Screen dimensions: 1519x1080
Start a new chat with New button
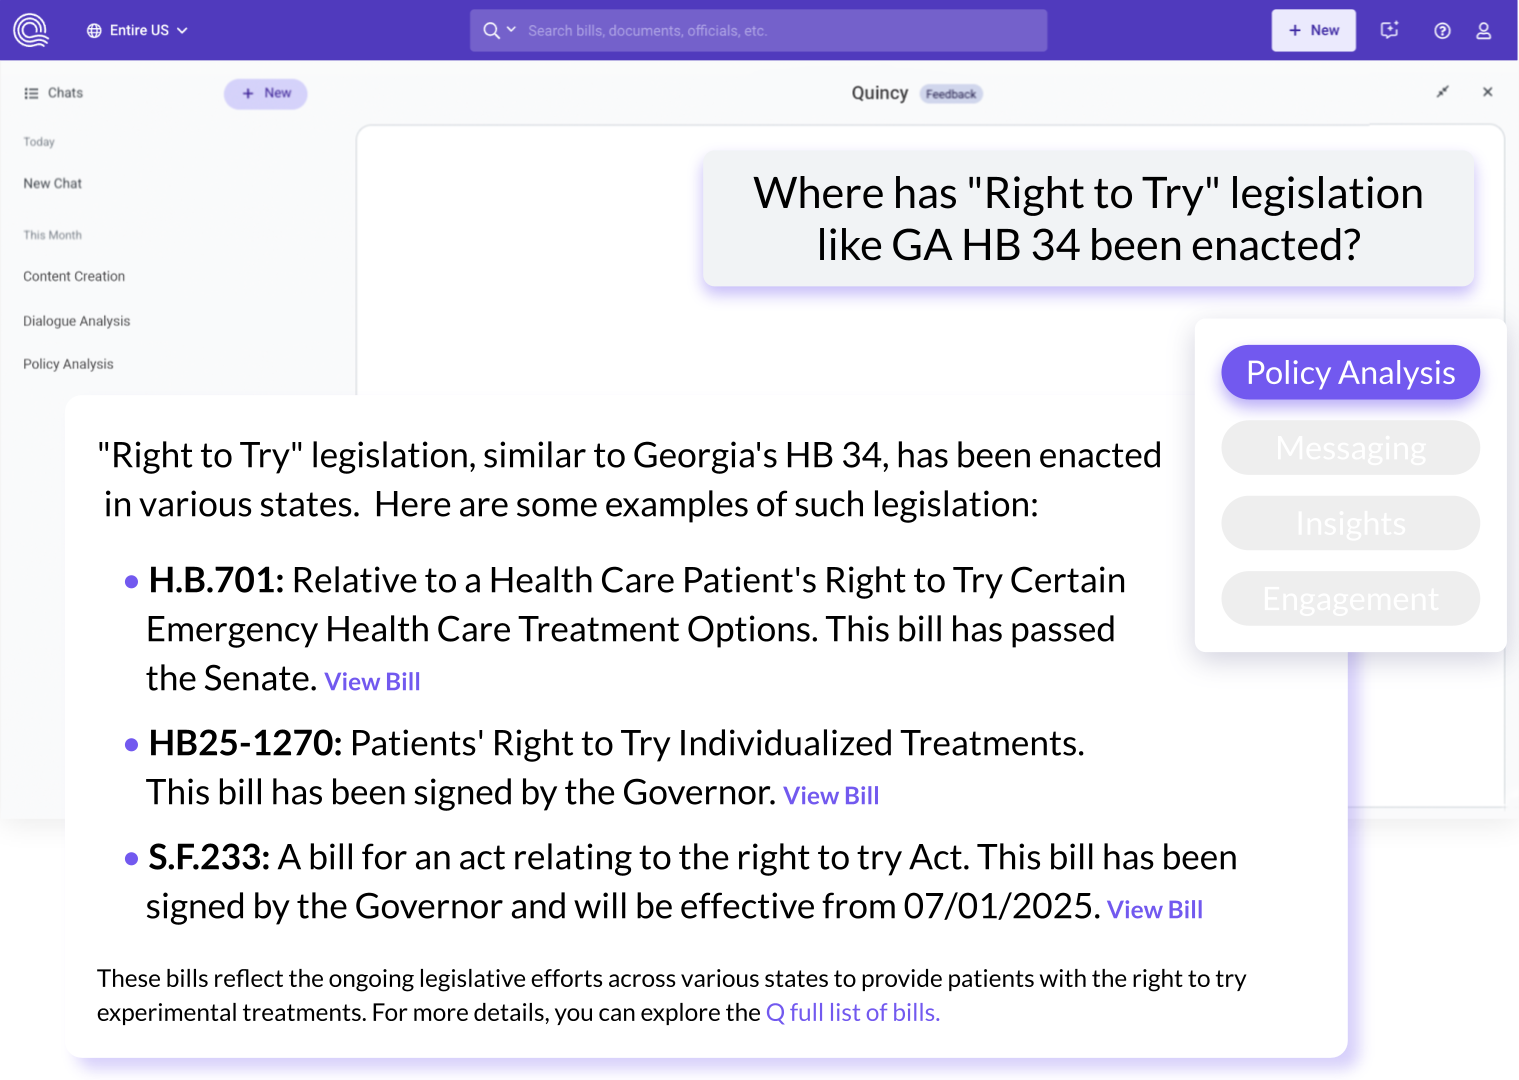pyautogui.click(x=265, y=93)
